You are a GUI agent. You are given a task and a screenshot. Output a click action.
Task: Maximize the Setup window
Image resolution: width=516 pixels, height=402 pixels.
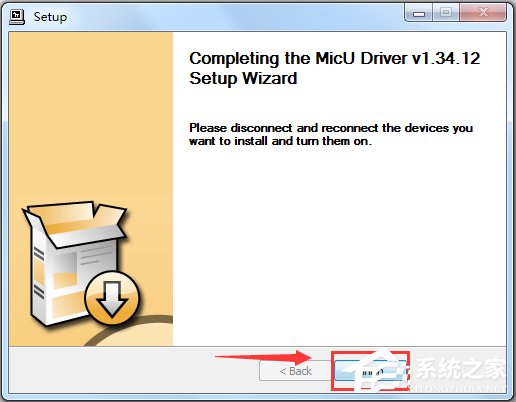pos(446,14)
